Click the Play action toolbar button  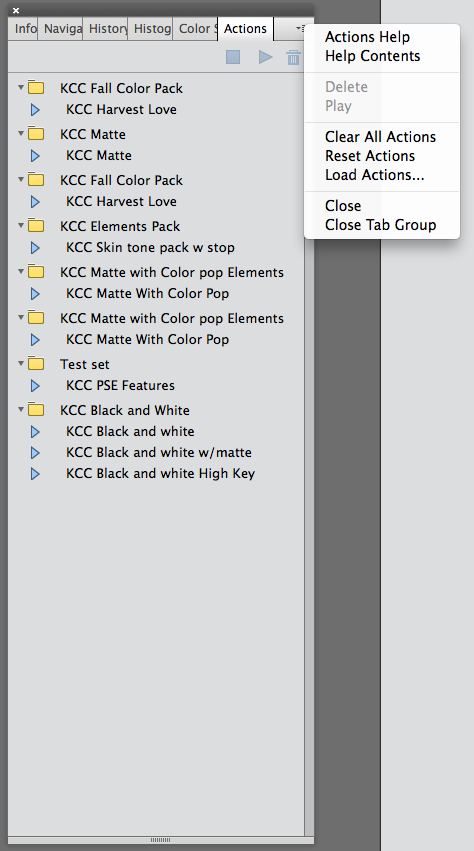click(x=265, y=57)
